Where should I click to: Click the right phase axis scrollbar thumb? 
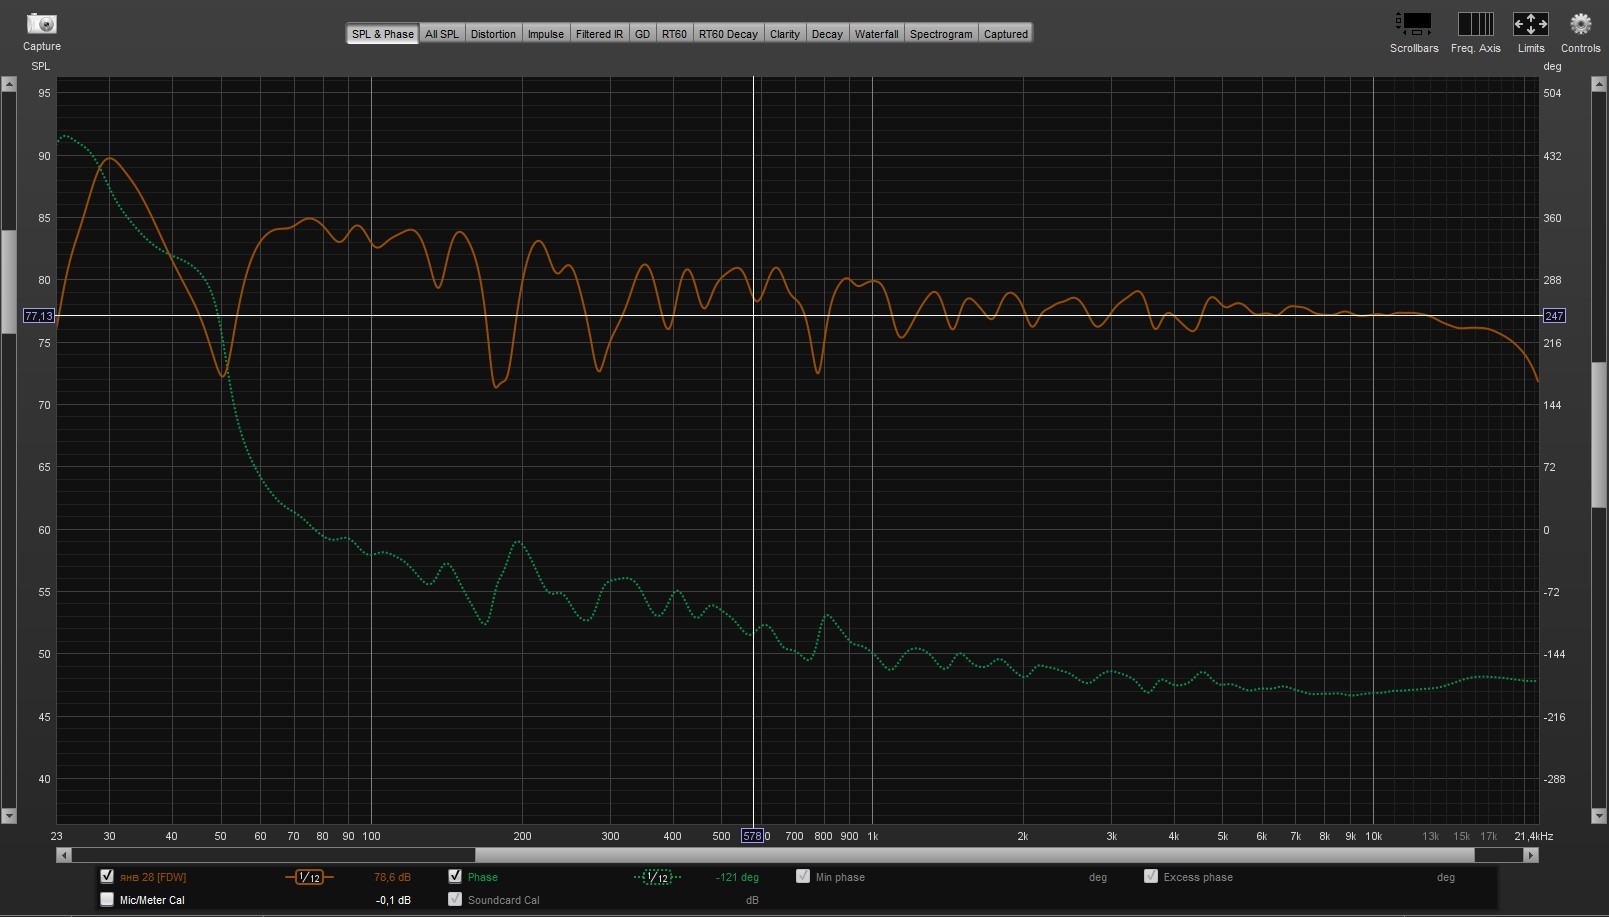[x=1599, y=437]
